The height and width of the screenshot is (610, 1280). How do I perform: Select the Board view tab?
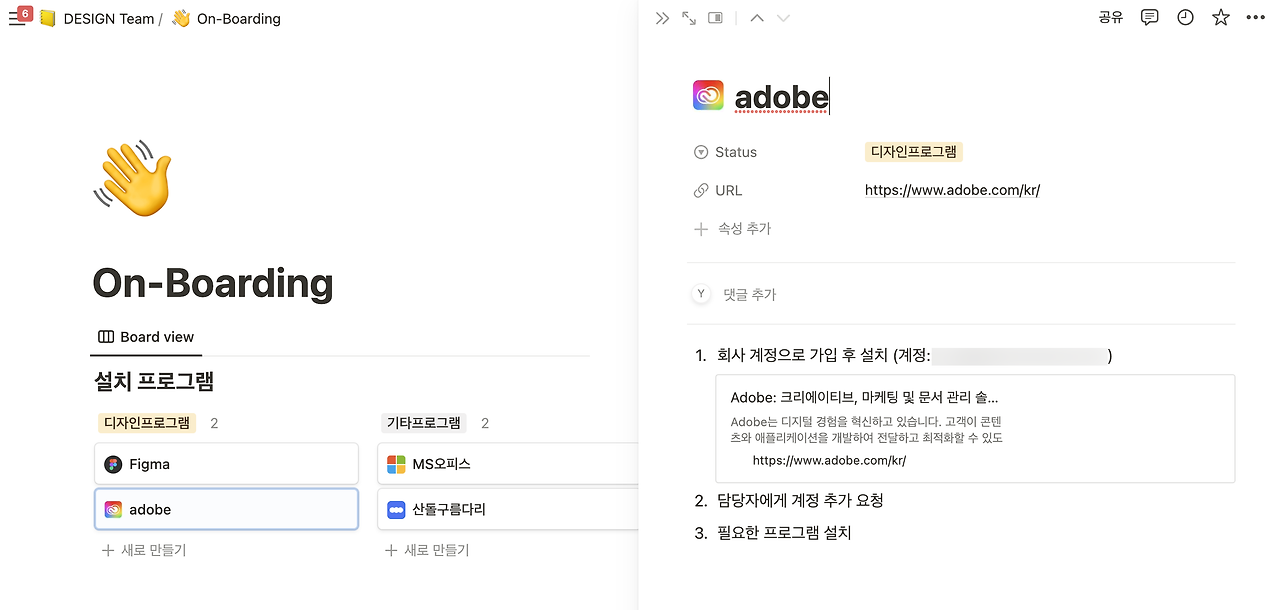point(146,337)
